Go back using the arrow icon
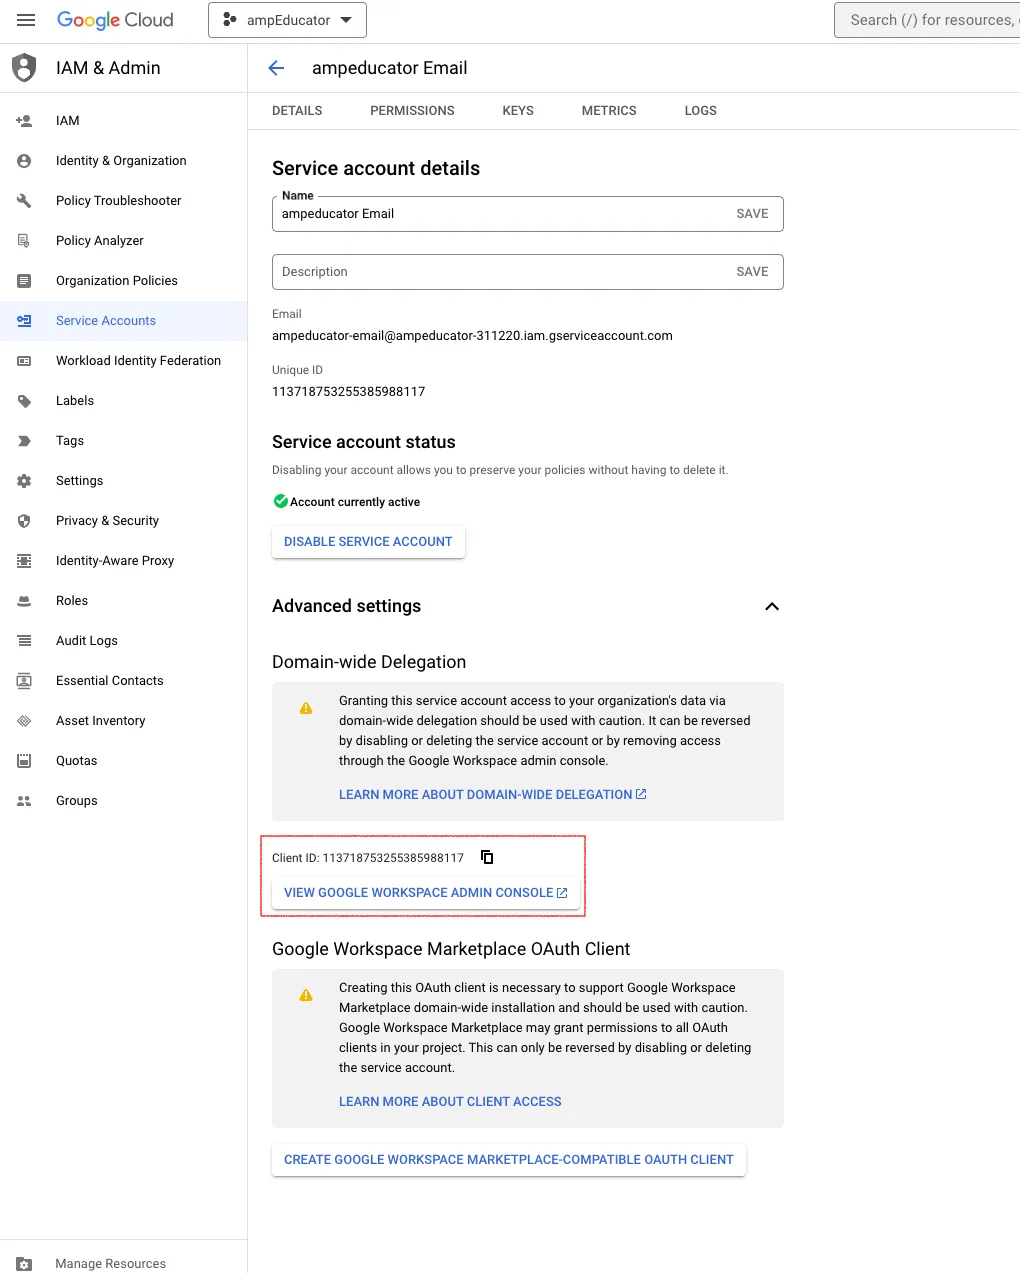Image resolution: width=1020 pixels, height=1273 pixels. coord(277,68)
